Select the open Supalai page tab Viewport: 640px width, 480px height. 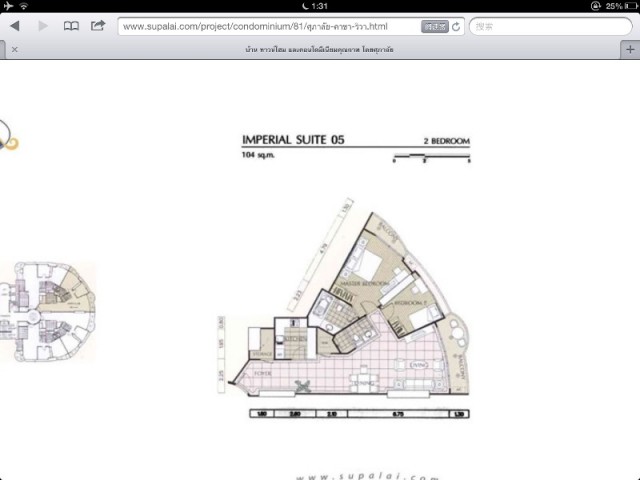(319, 49)
